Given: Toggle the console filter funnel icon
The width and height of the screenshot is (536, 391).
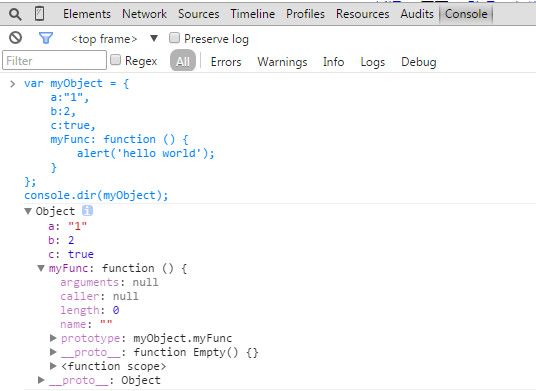Looking at the screenshot, I should coord(46,38).
